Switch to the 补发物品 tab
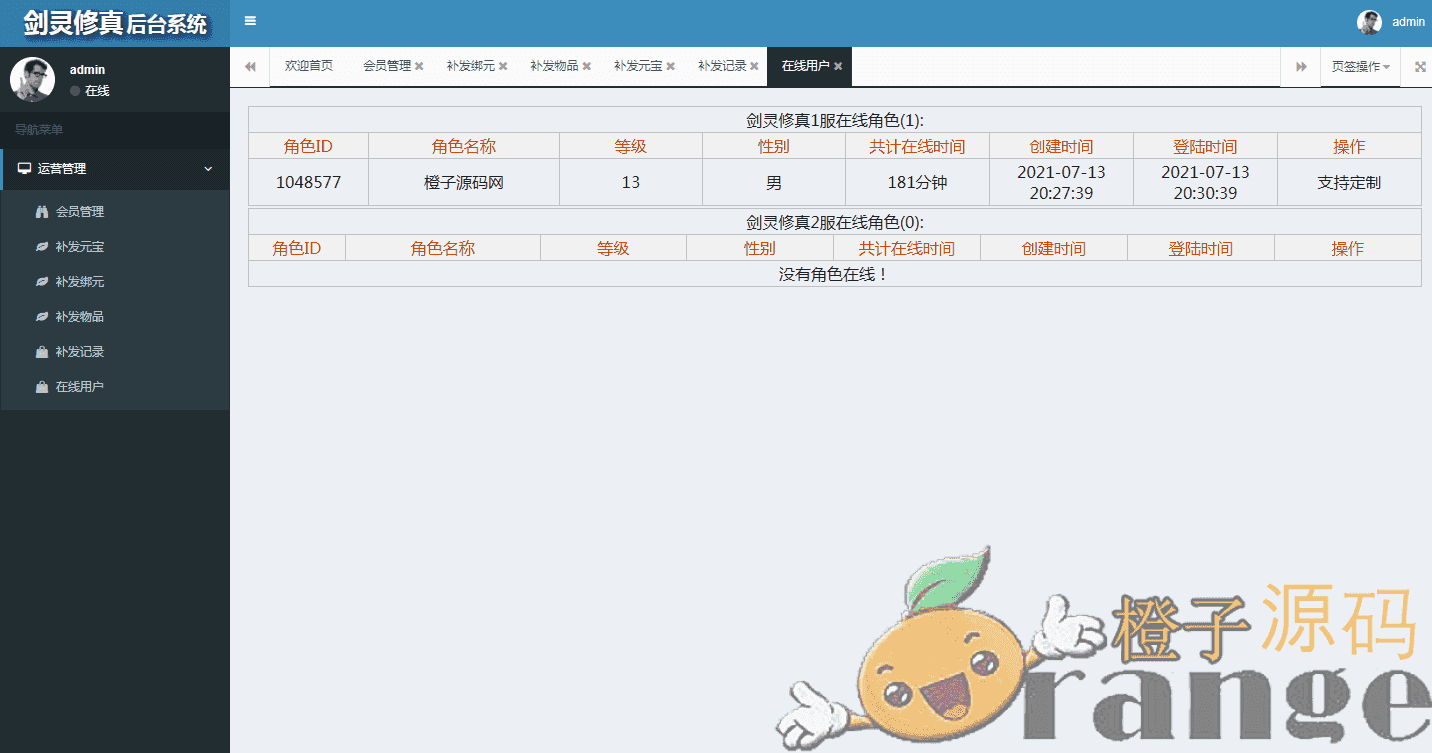This screenshot has height=753, width=1432. click(x=554, y=66)
